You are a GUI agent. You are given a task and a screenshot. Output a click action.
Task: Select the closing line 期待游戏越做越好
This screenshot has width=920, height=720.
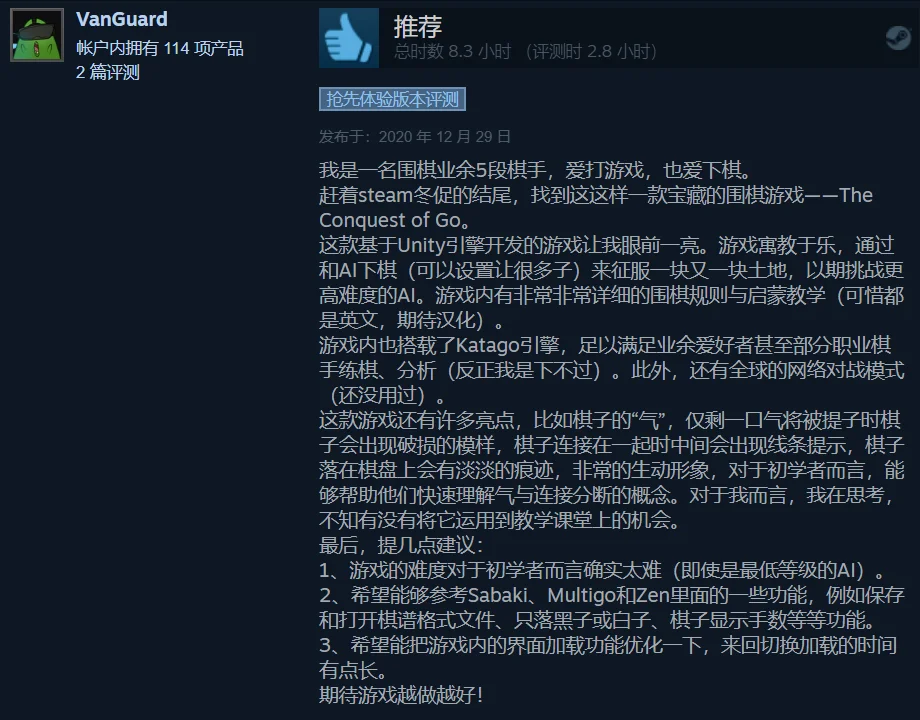401,695
